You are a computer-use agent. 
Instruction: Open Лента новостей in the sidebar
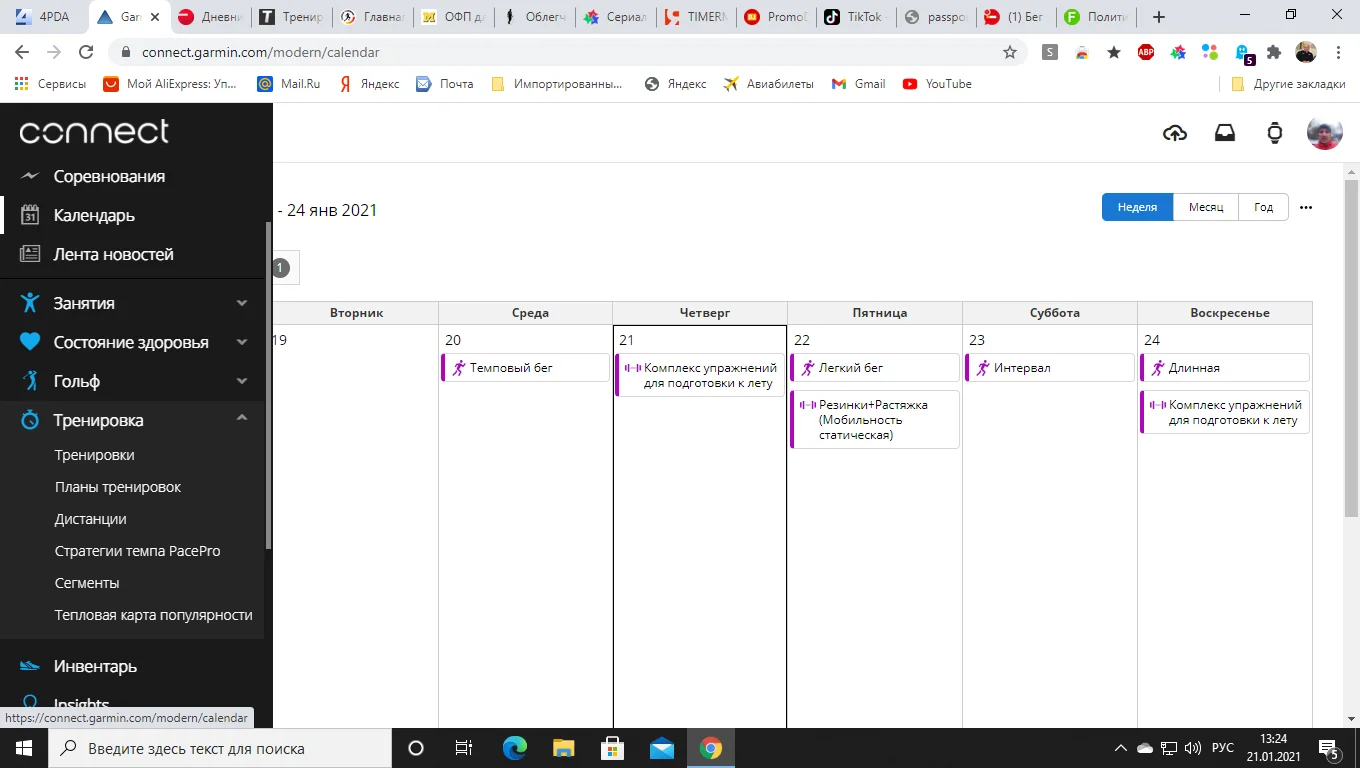tap(113, 254)
